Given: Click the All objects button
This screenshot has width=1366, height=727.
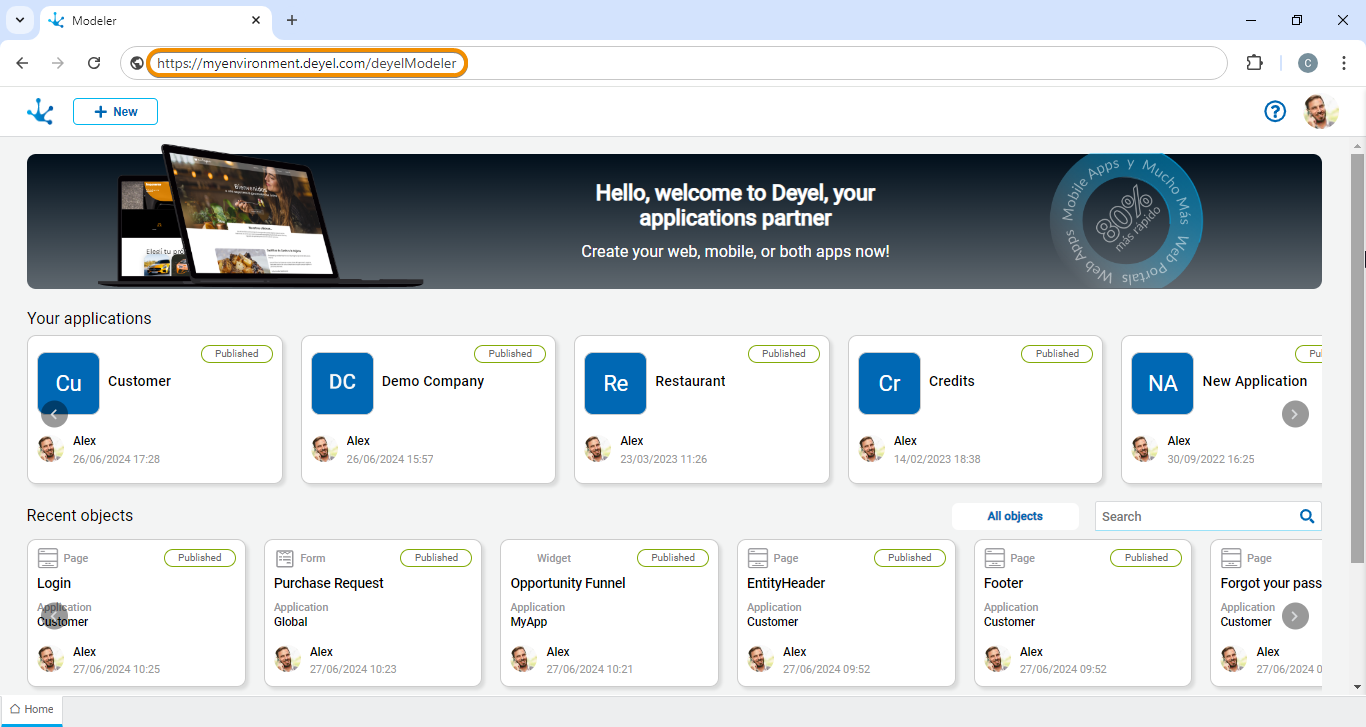Looking at the screenshot, I should 1015,516.
